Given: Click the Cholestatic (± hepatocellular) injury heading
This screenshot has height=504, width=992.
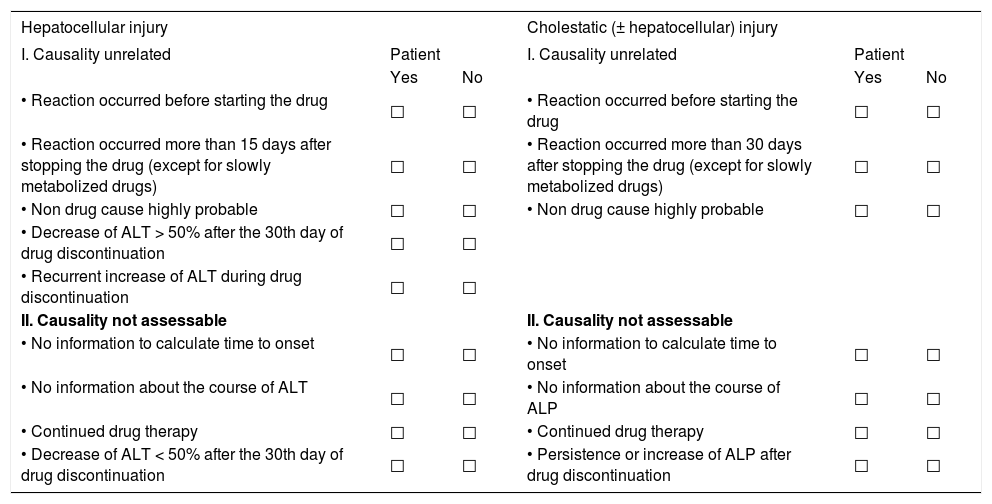Looking at the screenshot, I should (652, 28).
